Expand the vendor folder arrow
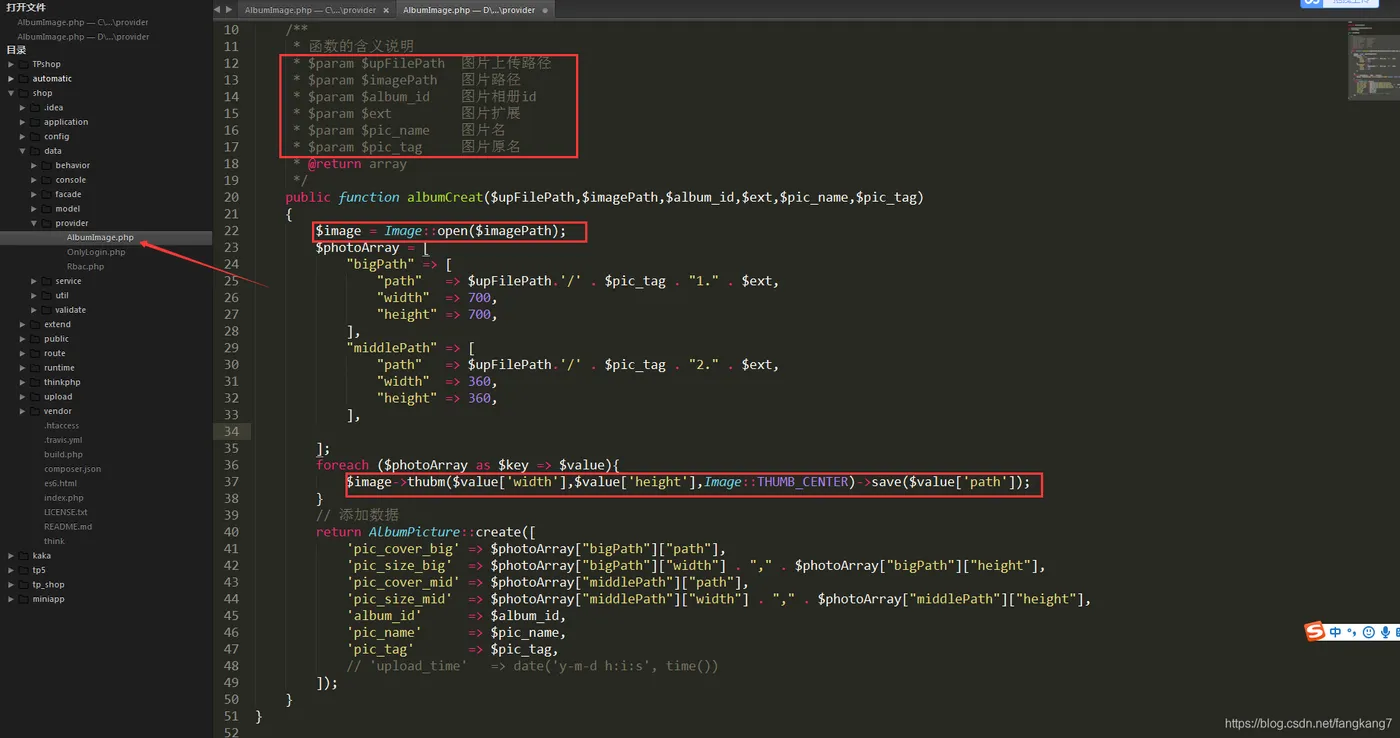The width and height of the screenshot is (1400, 738). (23, 411)
